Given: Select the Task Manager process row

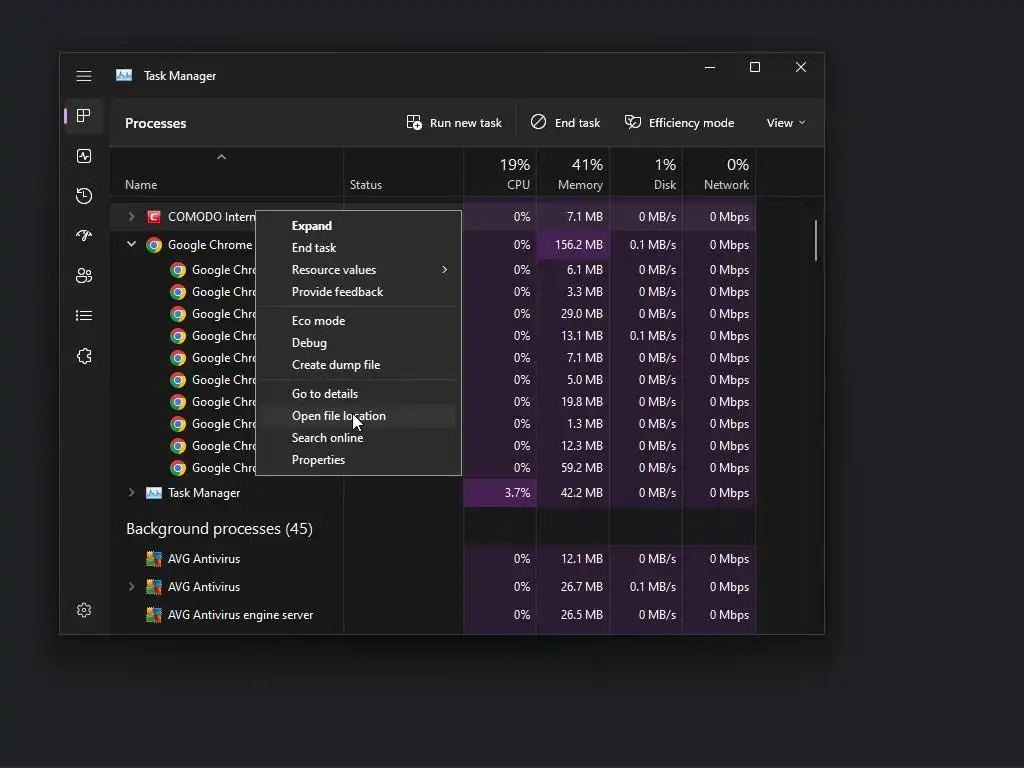Looking at the screenshot, I should tap(433, 493).
